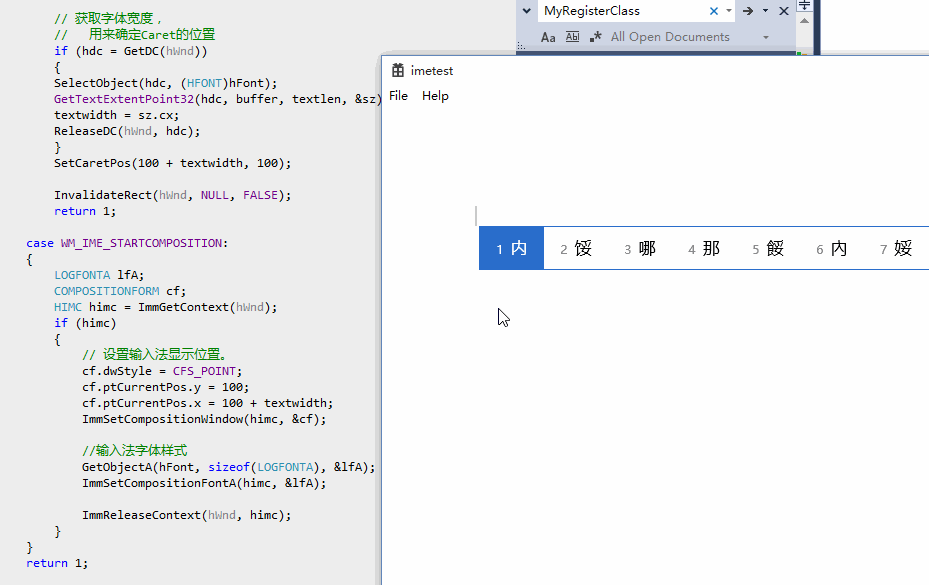Viewport: 929px width, 585px height.
Task: Click textwidth = sz.cx line
Action: (x=116, y=115)
